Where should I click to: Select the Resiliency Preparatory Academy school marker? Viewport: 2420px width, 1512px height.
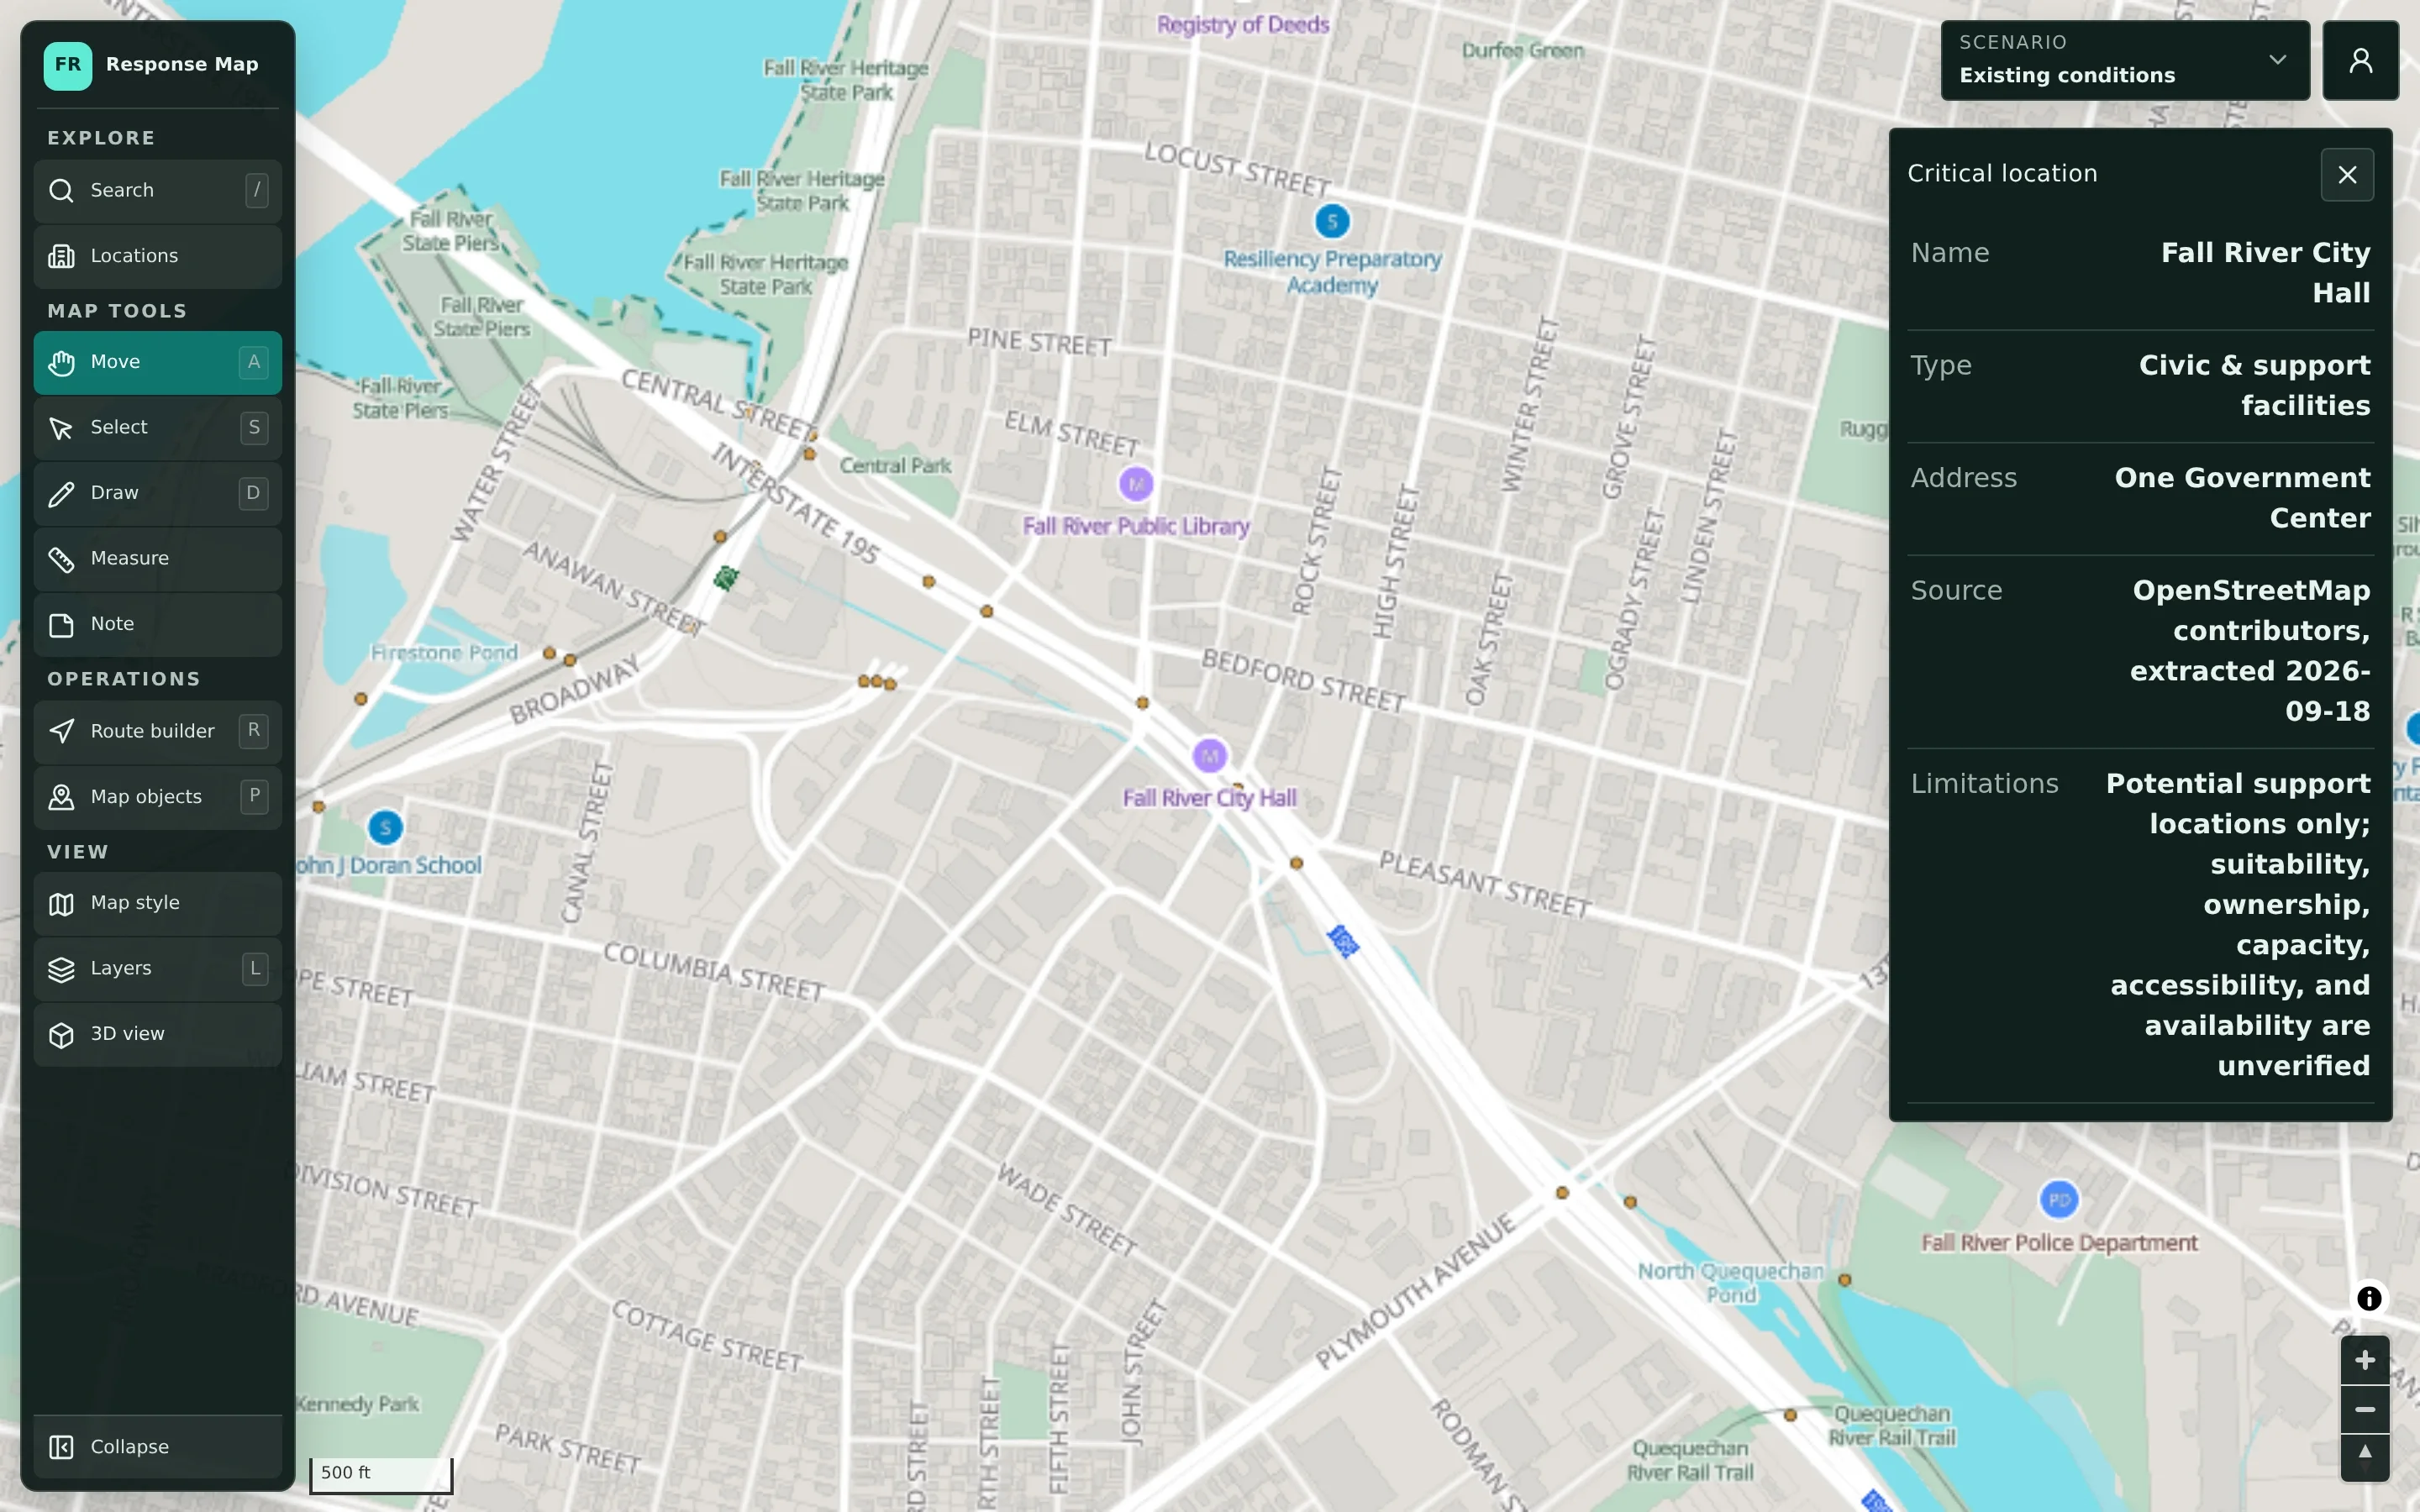1332,221
